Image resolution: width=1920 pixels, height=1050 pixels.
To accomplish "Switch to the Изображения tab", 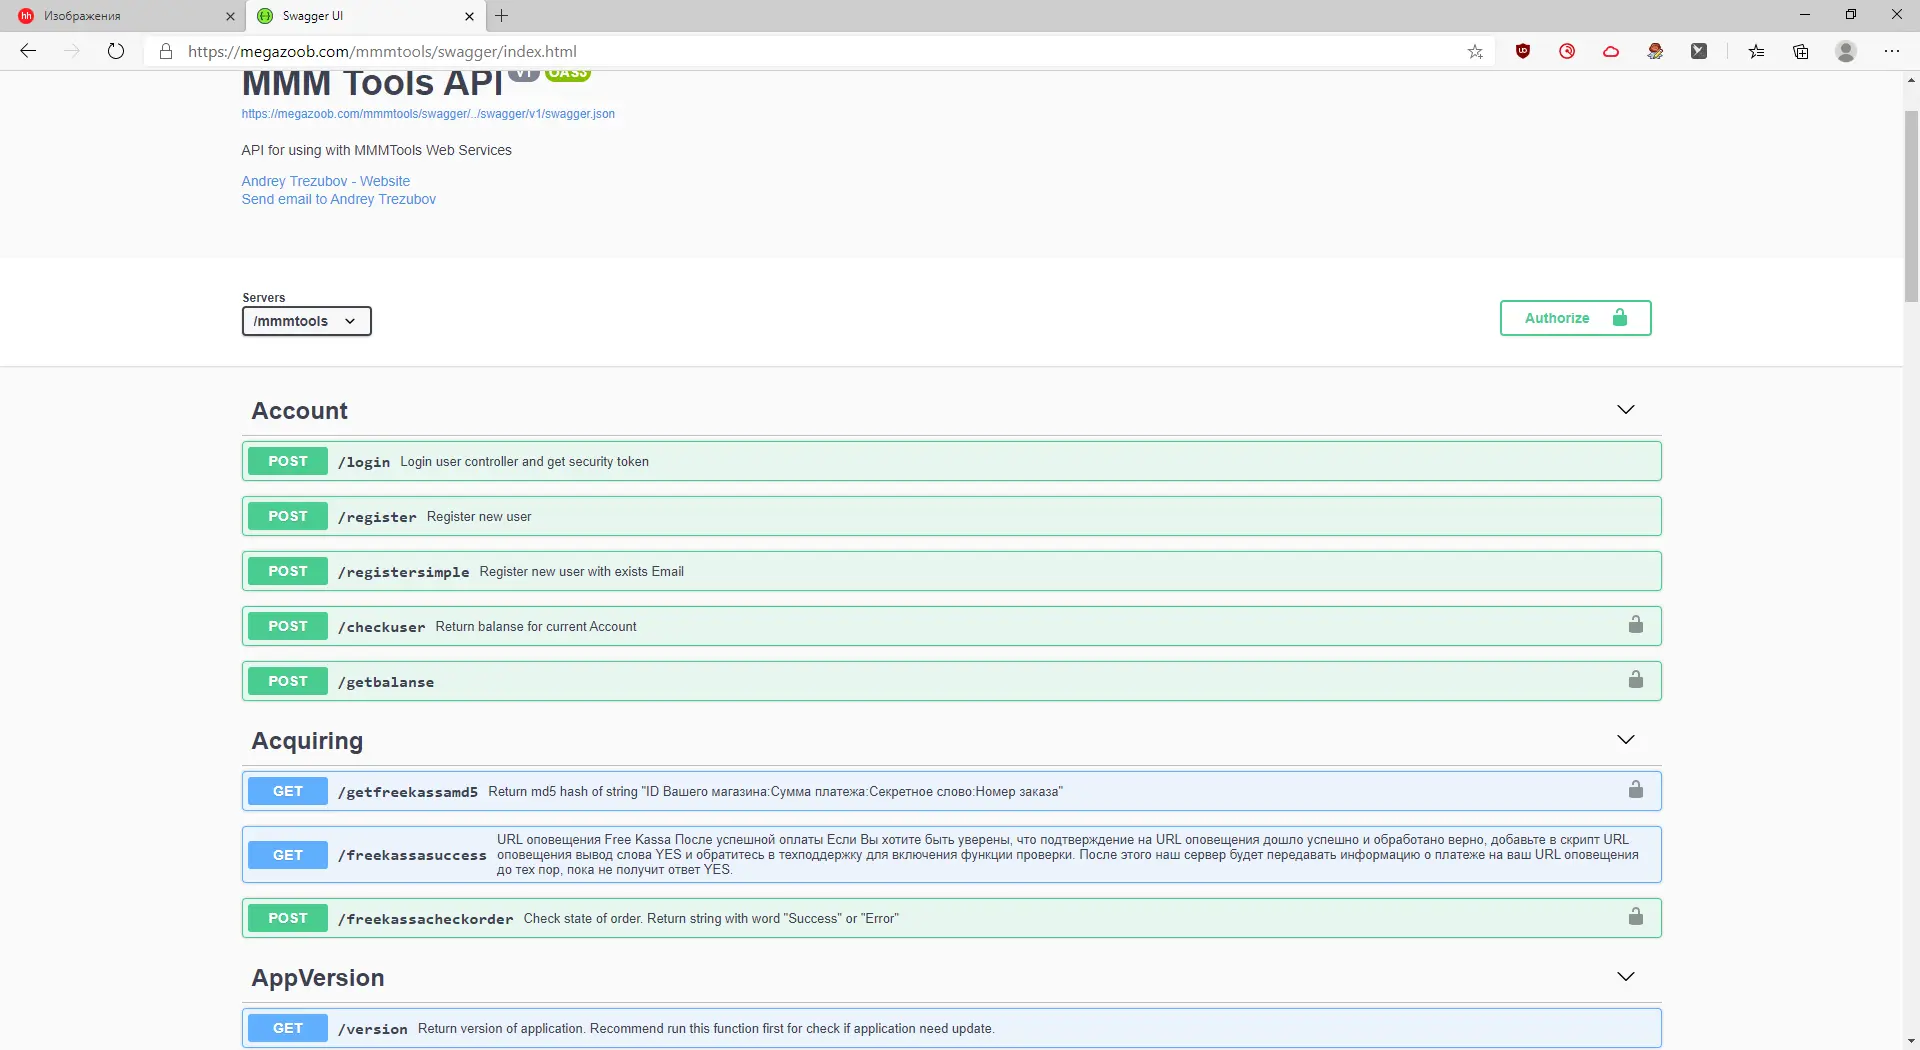I will click(x=122, y=16).
